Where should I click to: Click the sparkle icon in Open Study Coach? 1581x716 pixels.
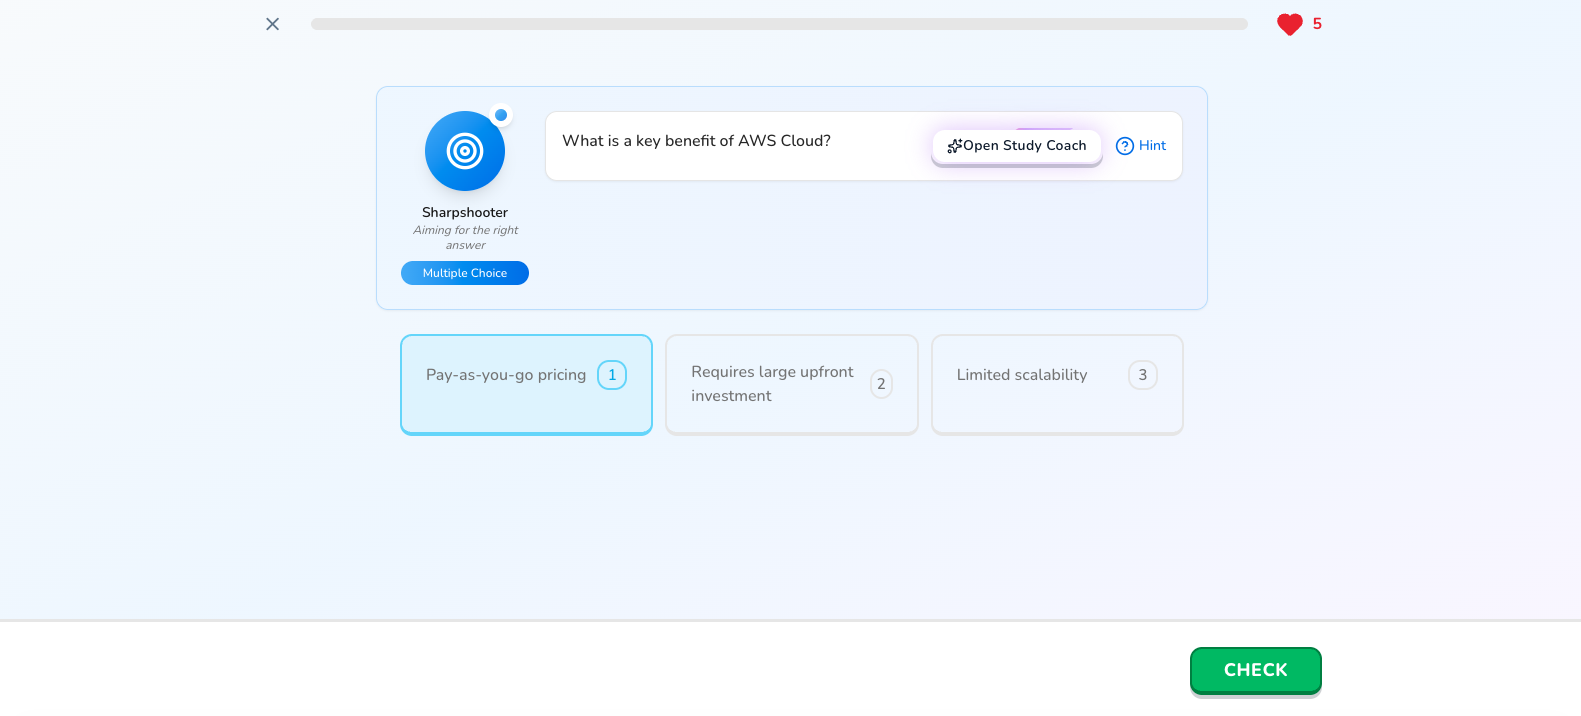[954, 146]
